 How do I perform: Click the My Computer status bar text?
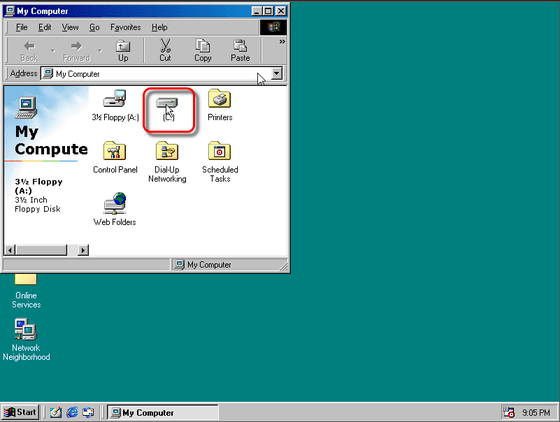(209, 265)
